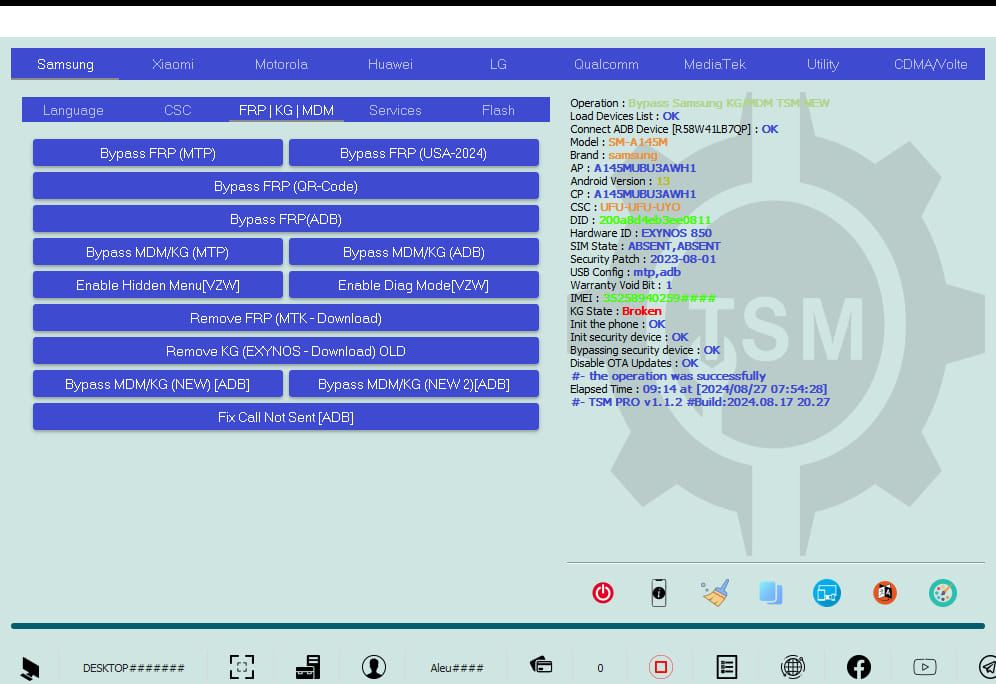Viewport: 996px width, 684px height.
Task: Select the CDMA/Volte tab
Action: point(931,64)
